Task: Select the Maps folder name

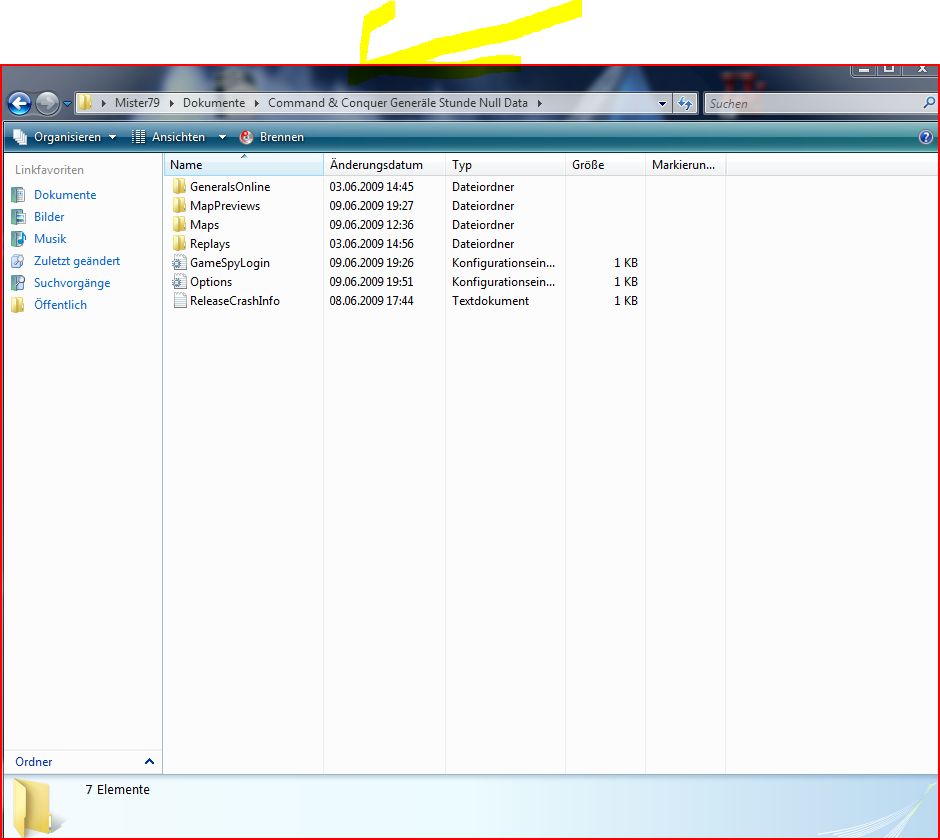Action: click(x=204, y=225)
